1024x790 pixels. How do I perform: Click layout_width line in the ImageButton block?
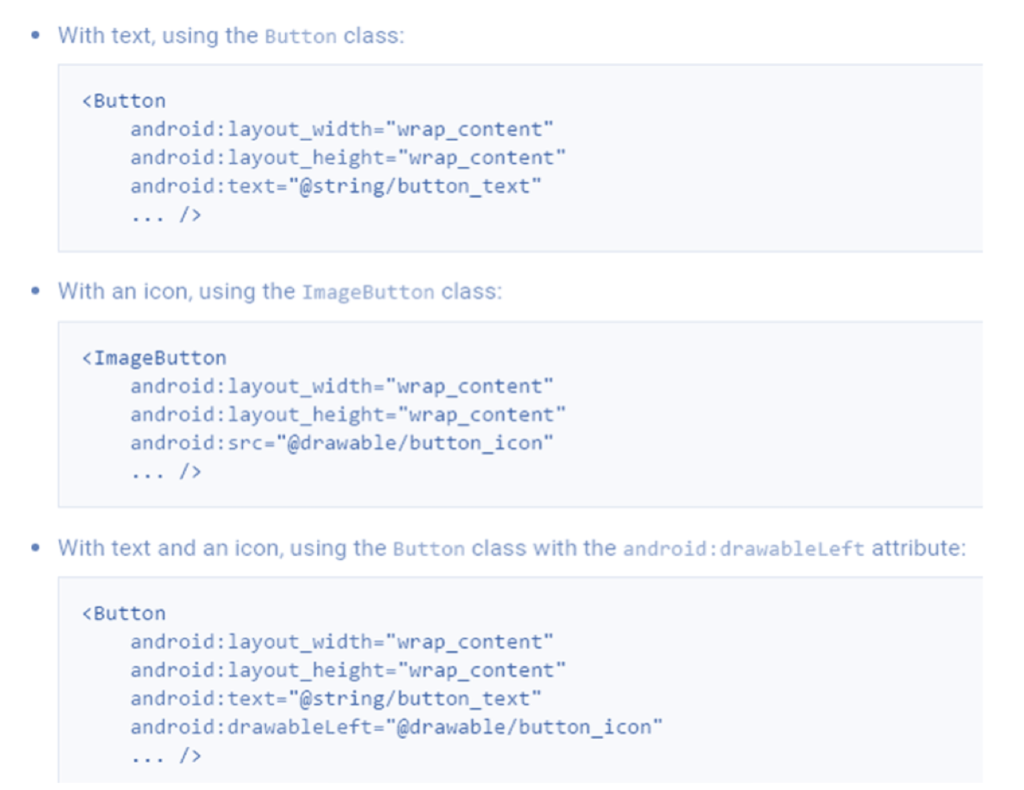pyautogui.click(x=341, y=386)
